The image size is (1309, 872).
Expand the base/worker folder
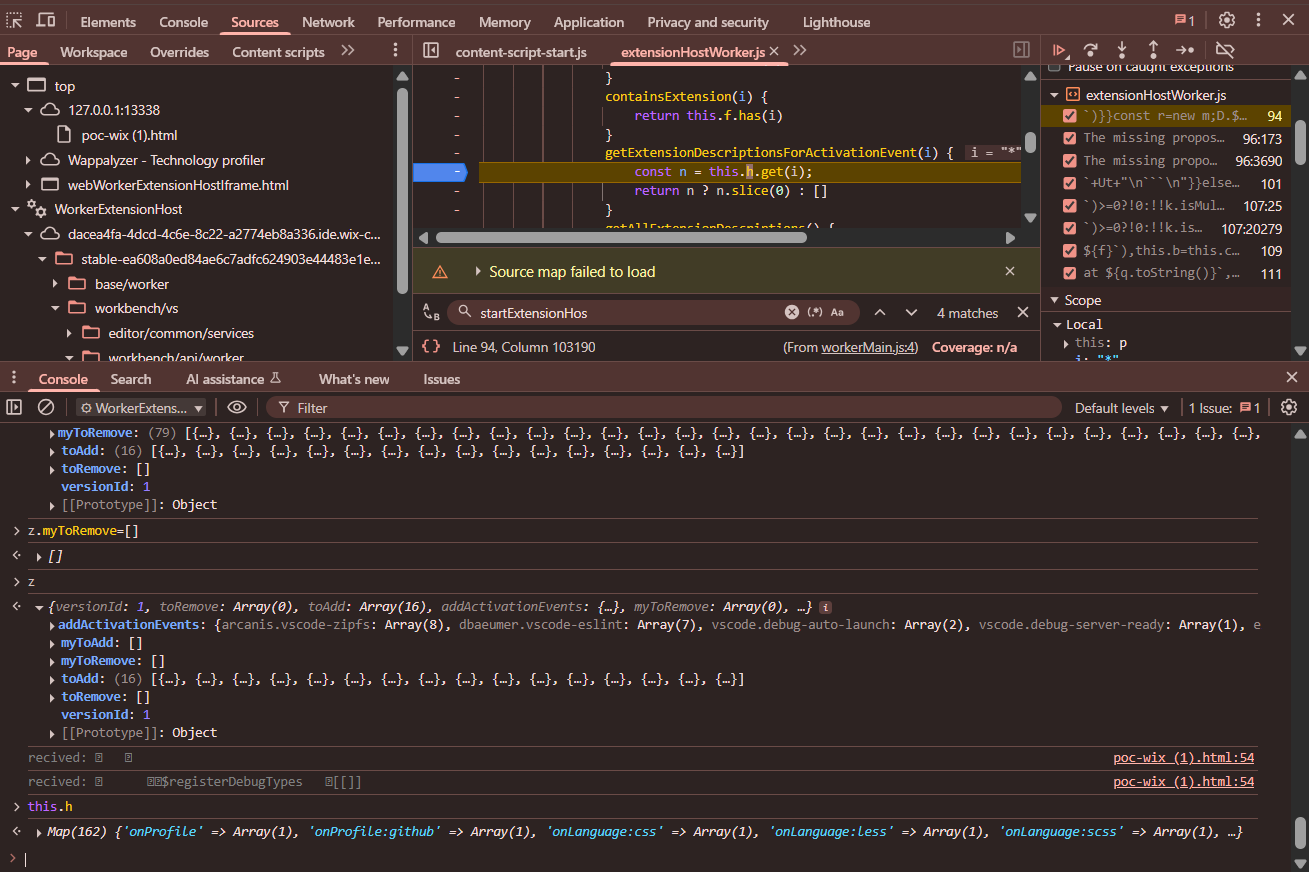point(56,284)
